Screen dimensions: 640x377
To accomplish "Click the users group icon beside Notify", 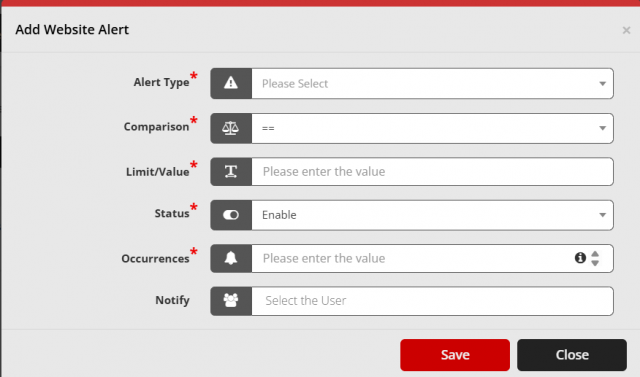I will click(x=231, y=300).
